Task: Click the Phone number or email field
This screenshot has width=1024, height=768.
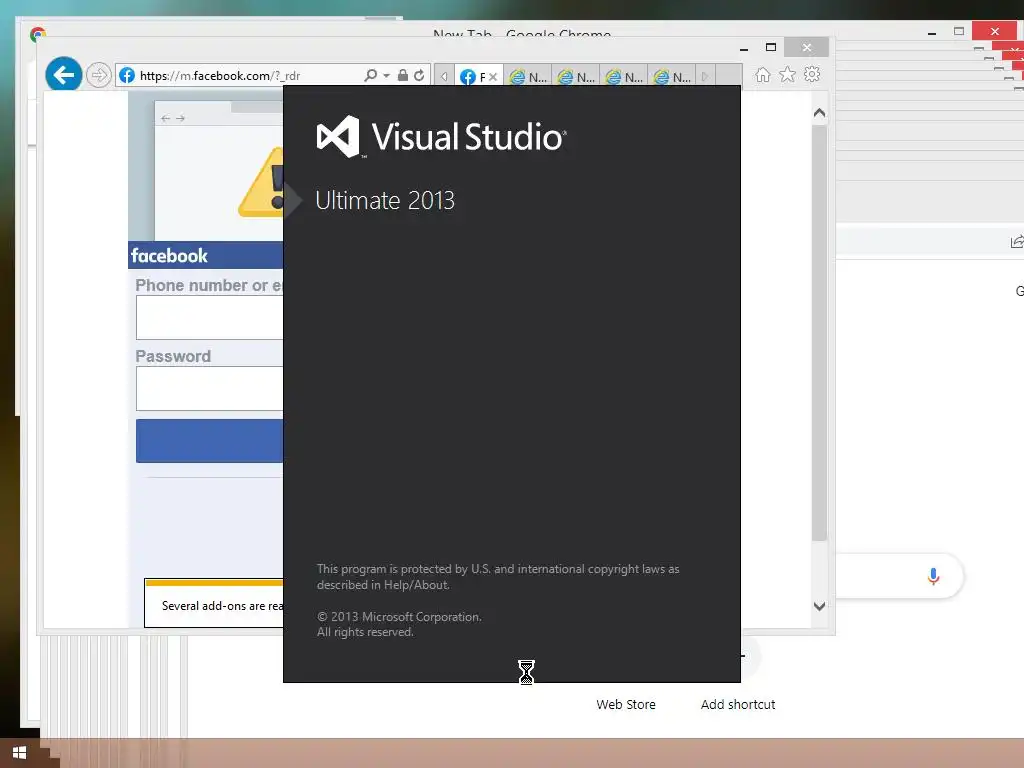Action: tap(209, 317)
